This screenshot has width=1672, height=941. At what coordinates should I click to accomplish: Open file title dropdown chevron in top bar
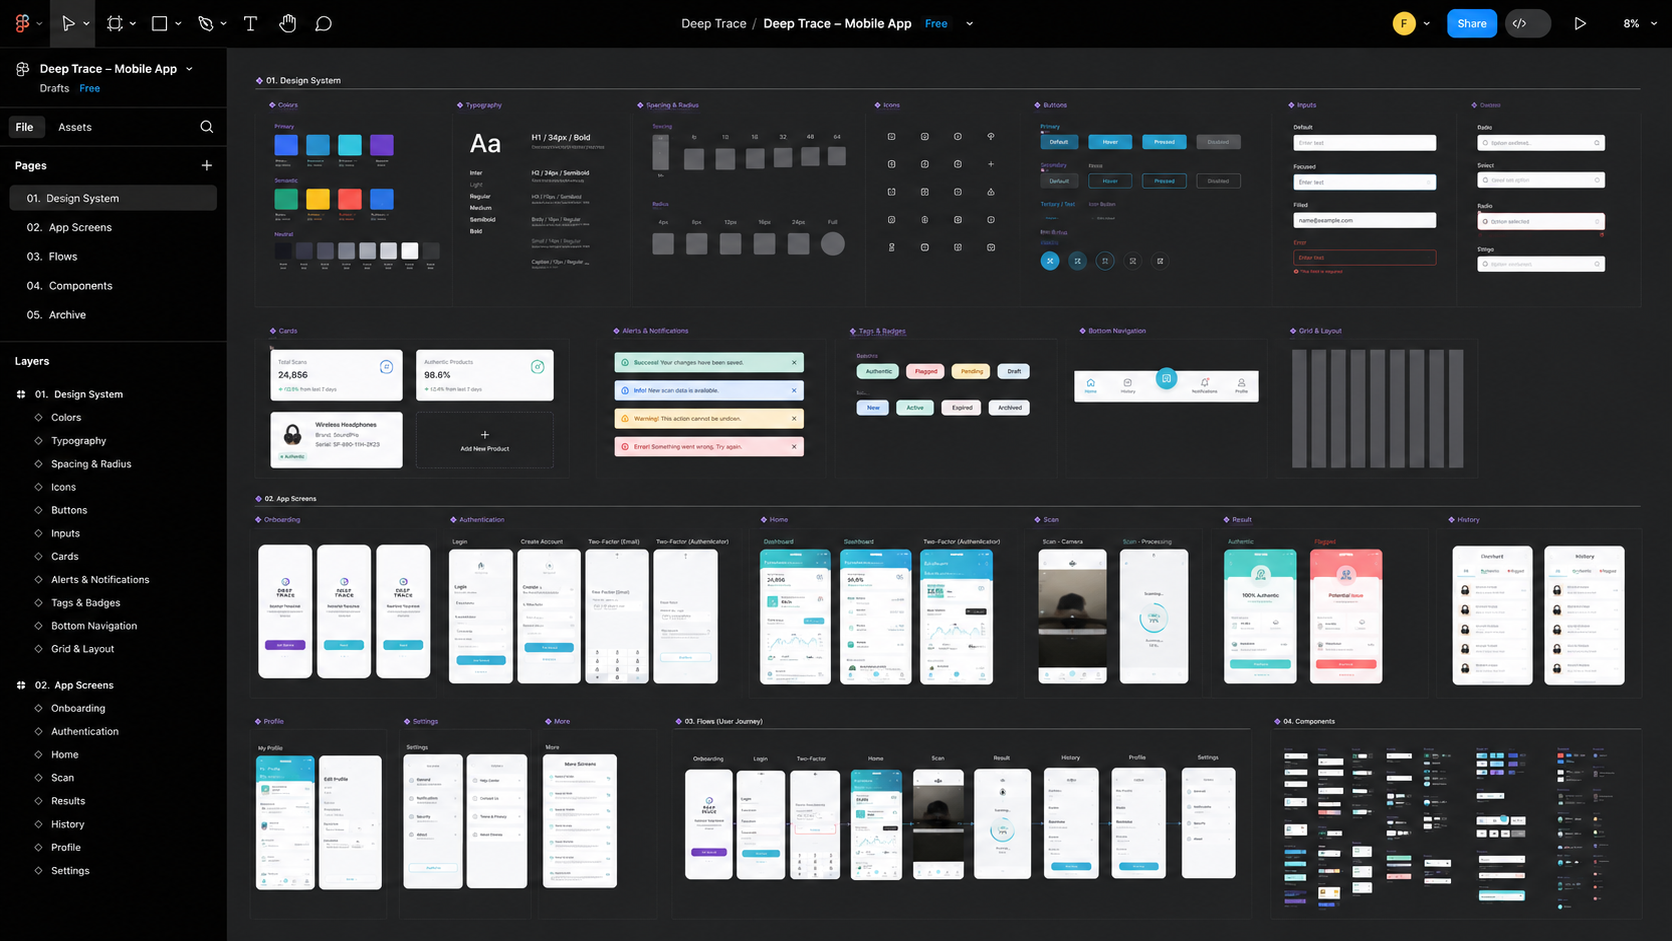coord(969,24)
